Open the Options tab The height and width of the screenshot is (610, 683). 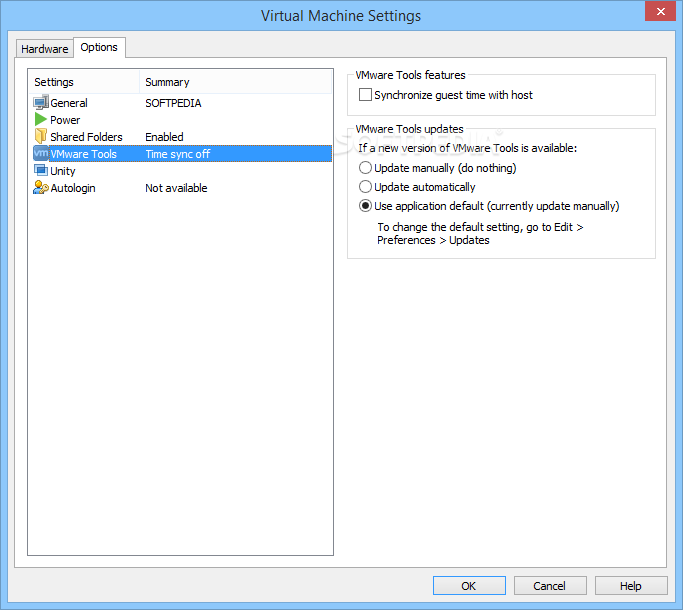pyautogui.click(x=99, y=47)
